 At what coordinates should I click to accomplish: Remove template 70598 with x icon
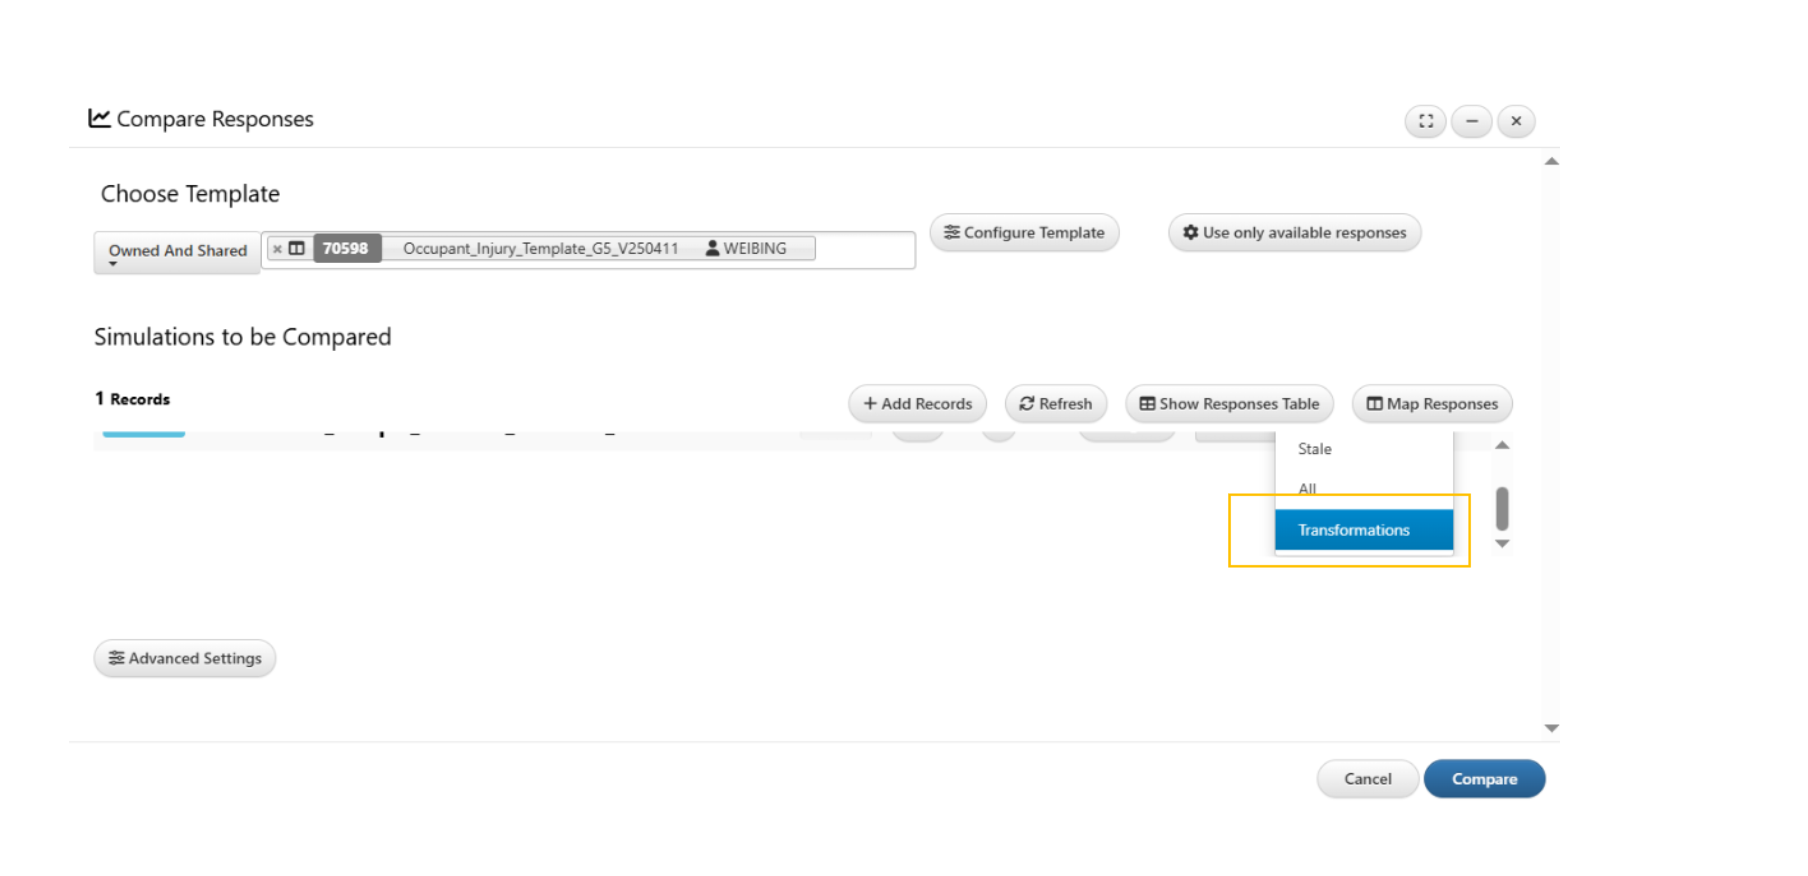pos(278,249)
